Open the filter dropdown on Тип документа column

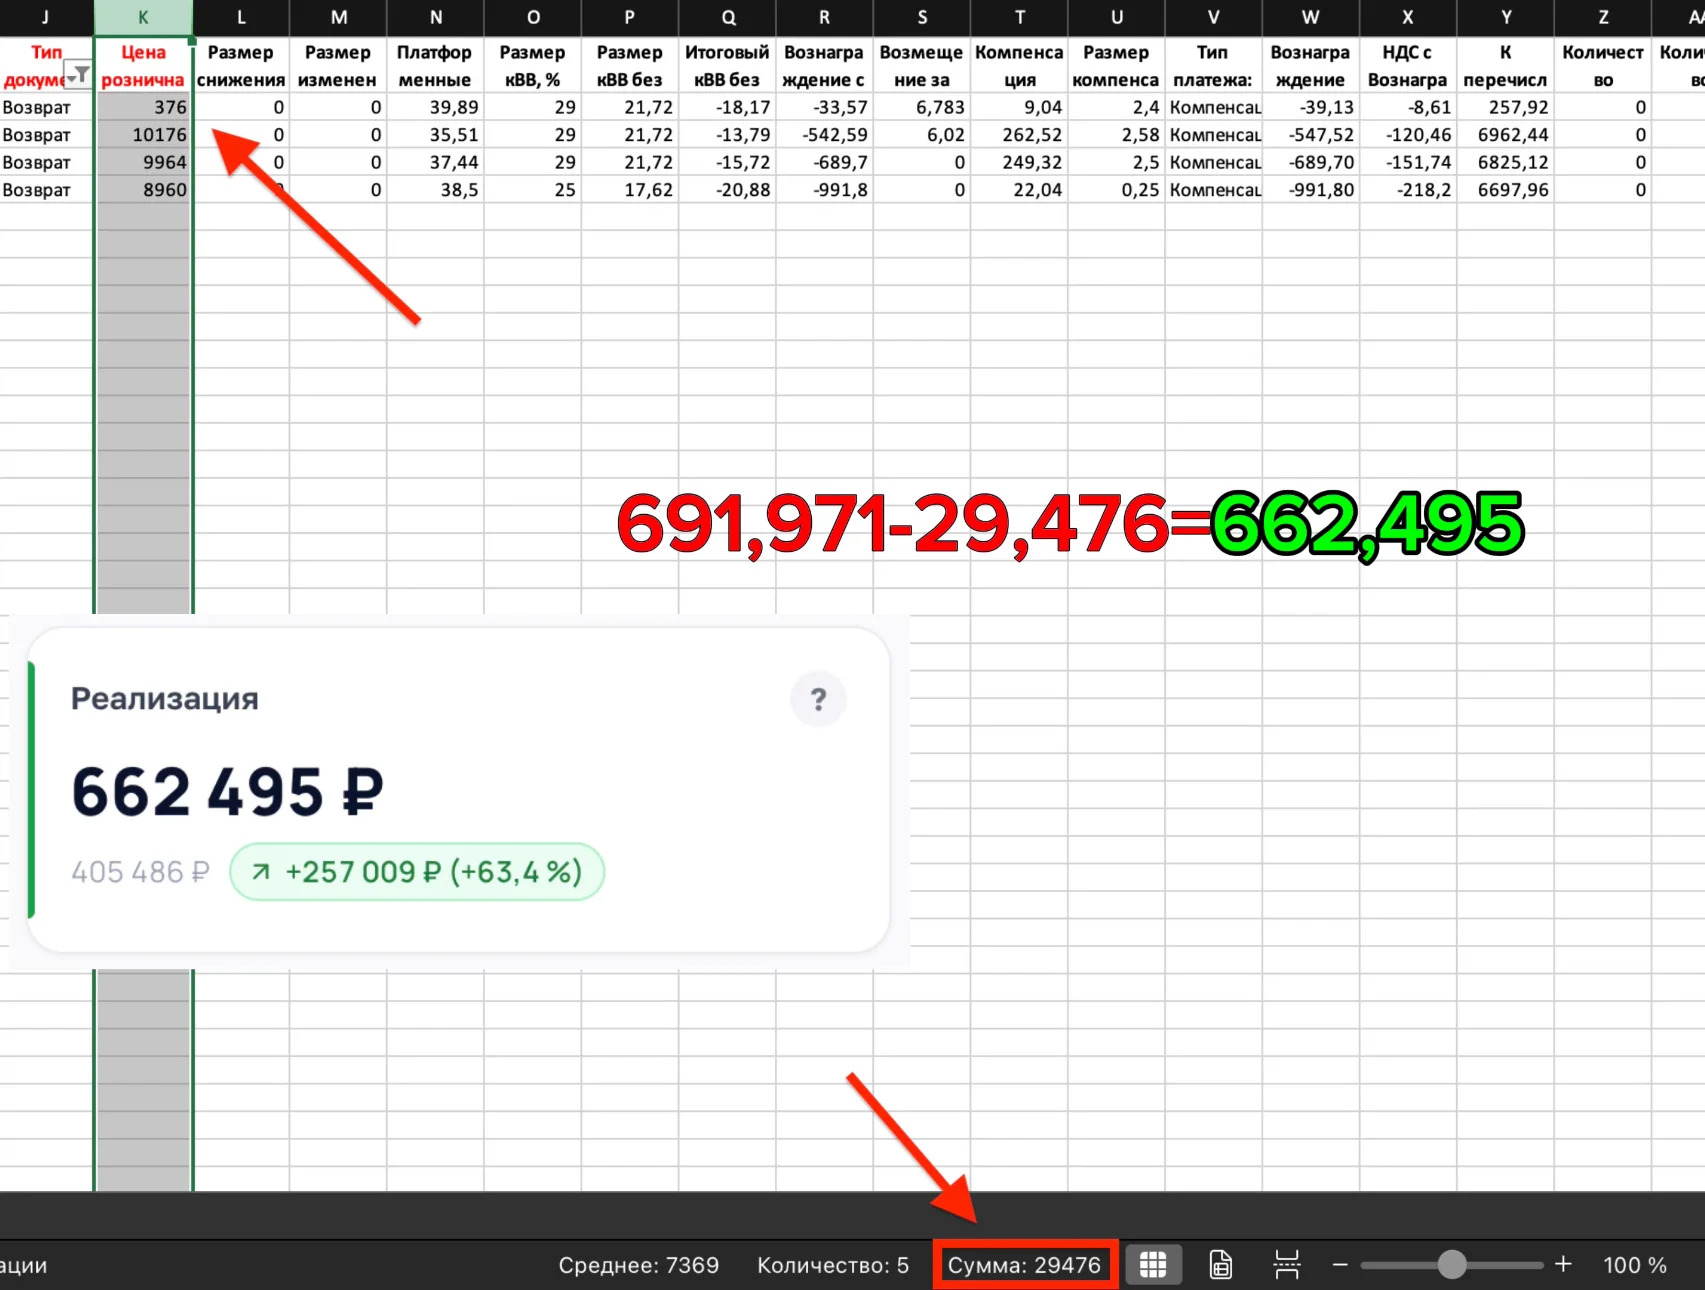pos(77,75)
